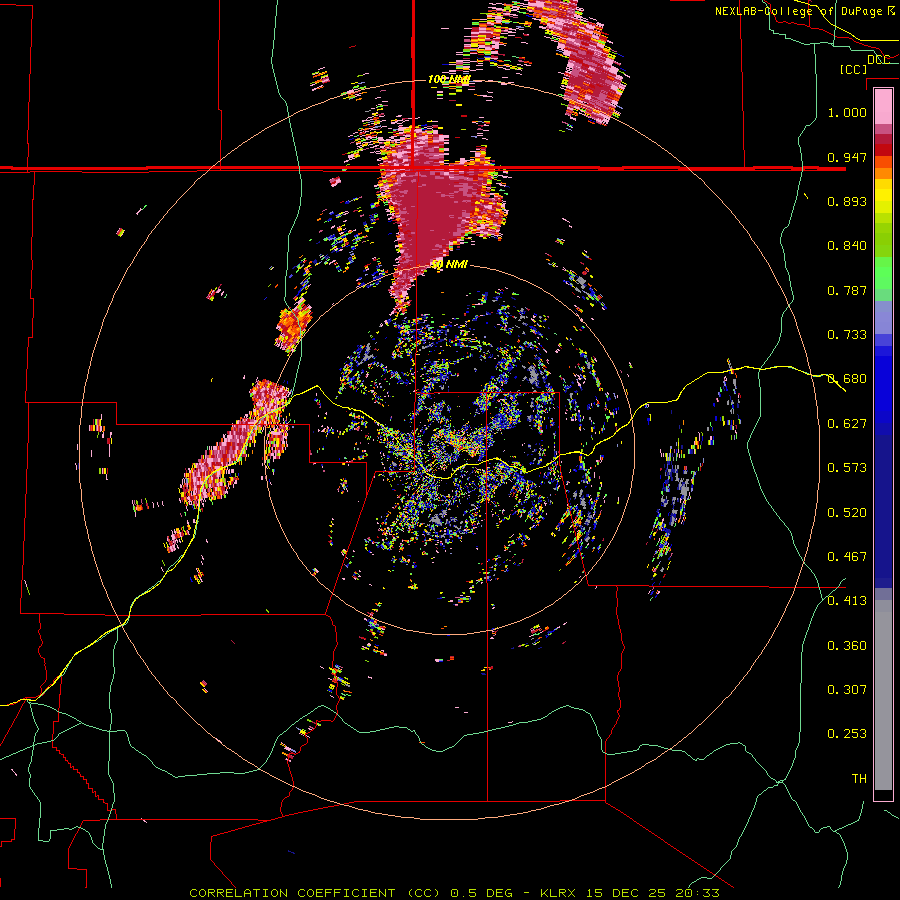Click the TH threshold legend label
This screenshot has height=900, width=900.
(859, 779)
